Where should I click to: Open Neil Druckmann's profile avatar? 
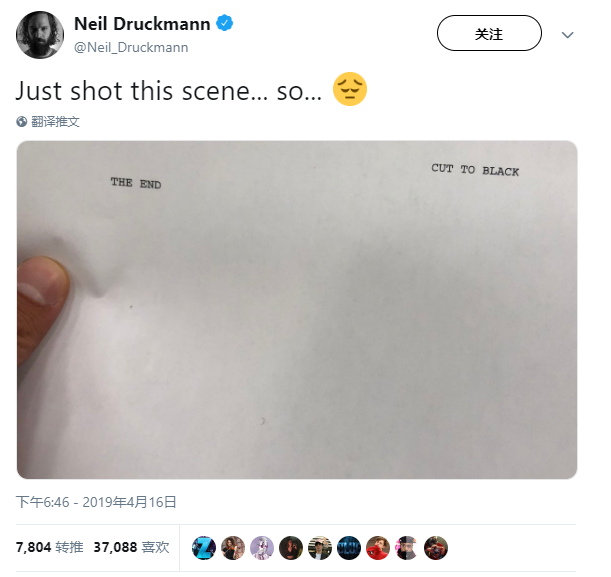click(40, 35)
